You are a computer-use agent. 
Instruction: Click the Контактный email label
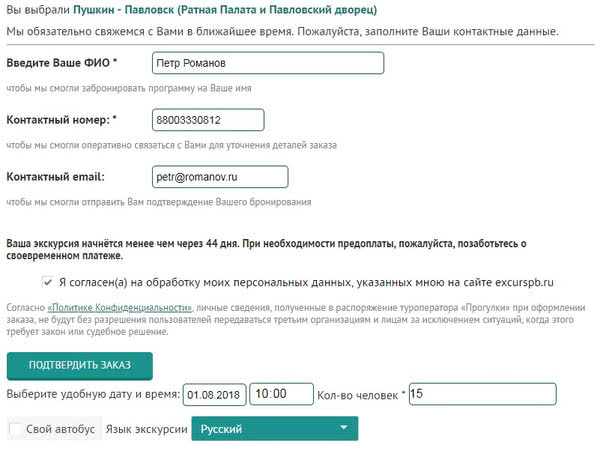pos(56,177)
